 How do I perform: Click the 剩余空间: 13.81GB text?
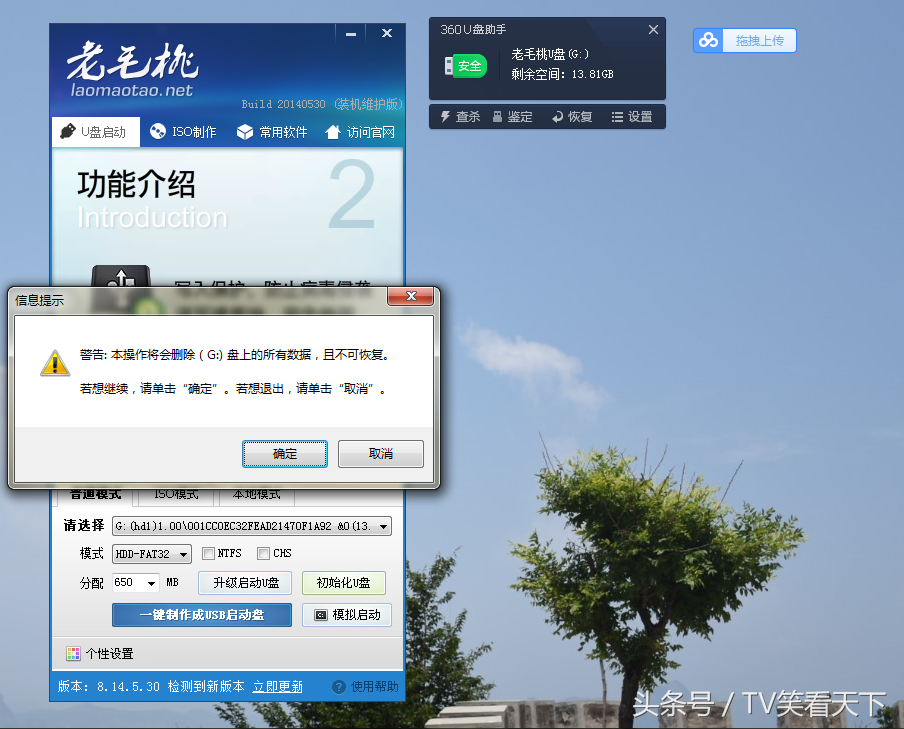[x=562, y=74]
